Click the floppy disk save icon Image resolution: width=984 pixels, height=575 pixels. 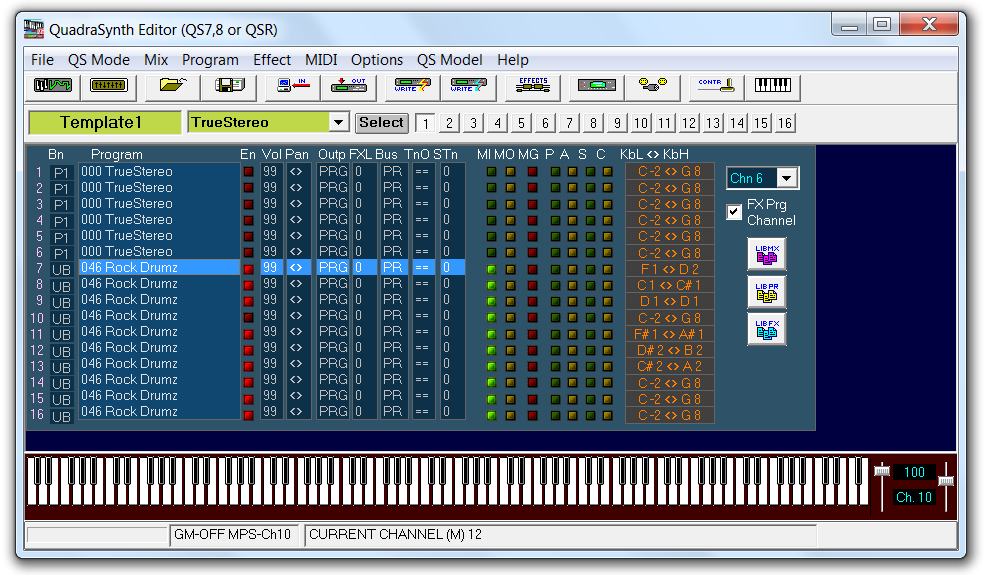[228, 87]
